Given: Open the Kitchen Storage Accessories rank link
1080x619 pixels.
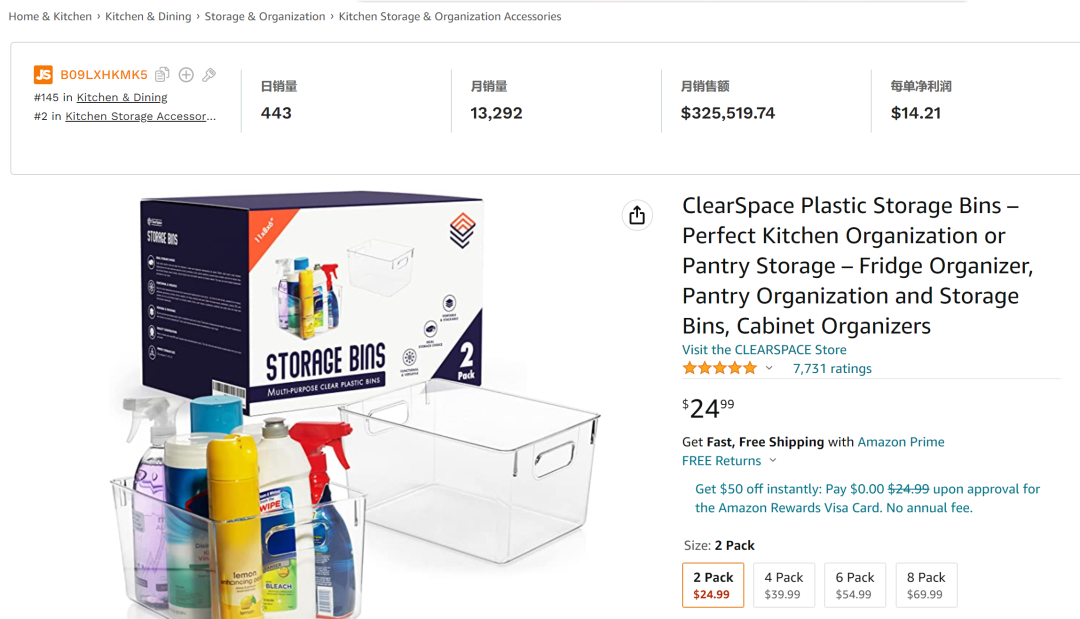Looking at the screenshot, I should point(140,116).
